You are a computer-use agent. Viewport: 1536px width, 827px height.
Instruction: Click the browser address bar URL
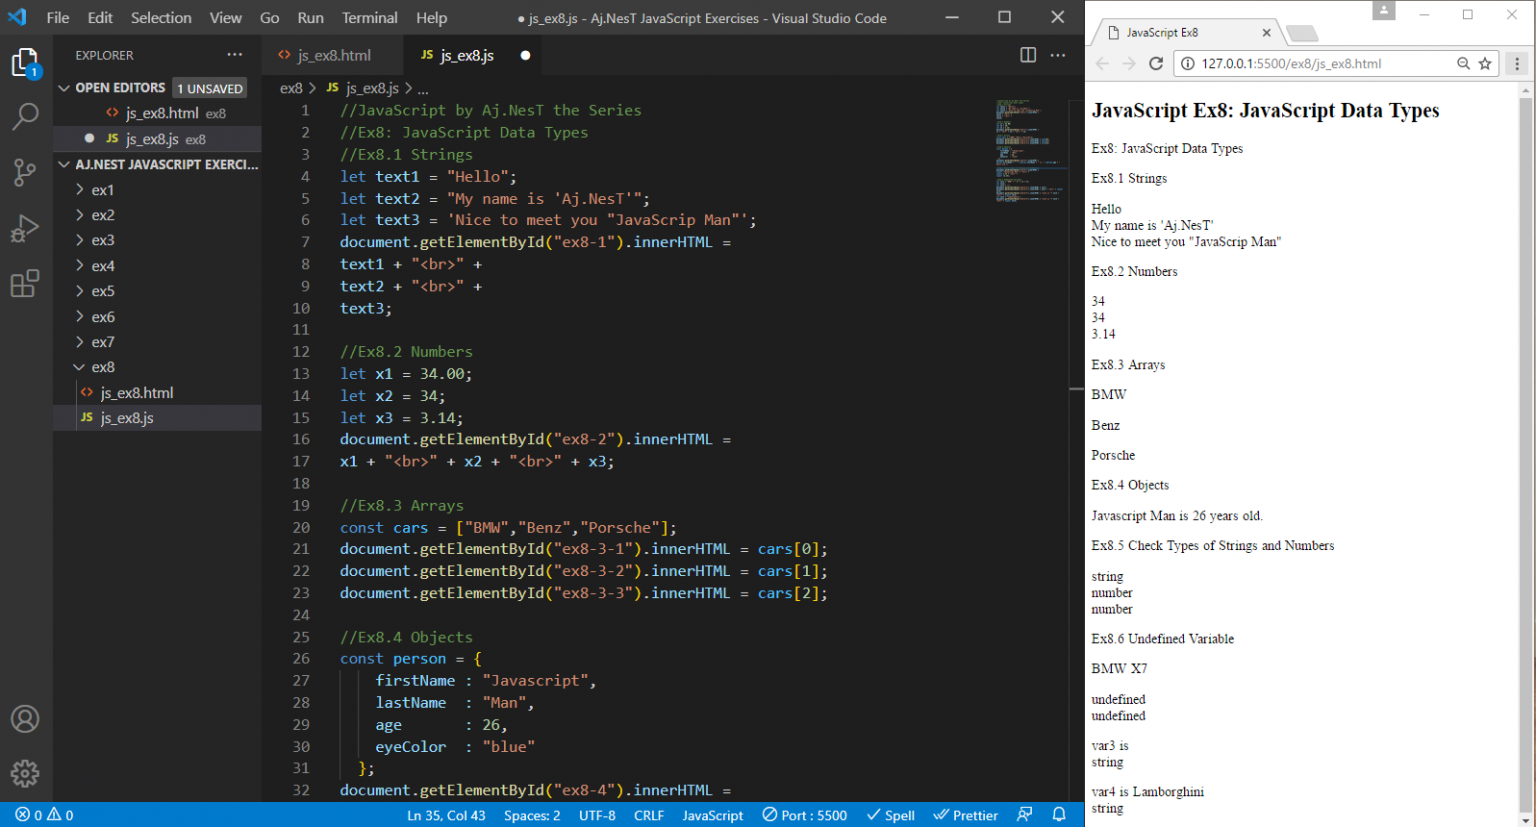coord(1290,64)
